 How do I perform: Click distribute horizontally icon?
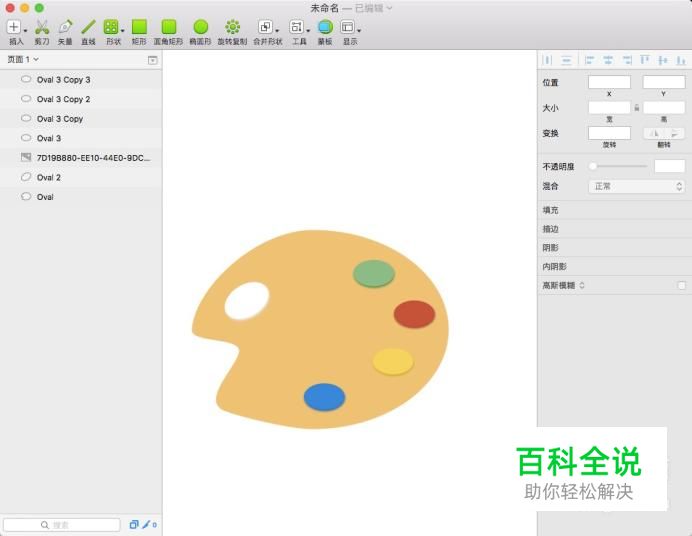pos(547,60)
